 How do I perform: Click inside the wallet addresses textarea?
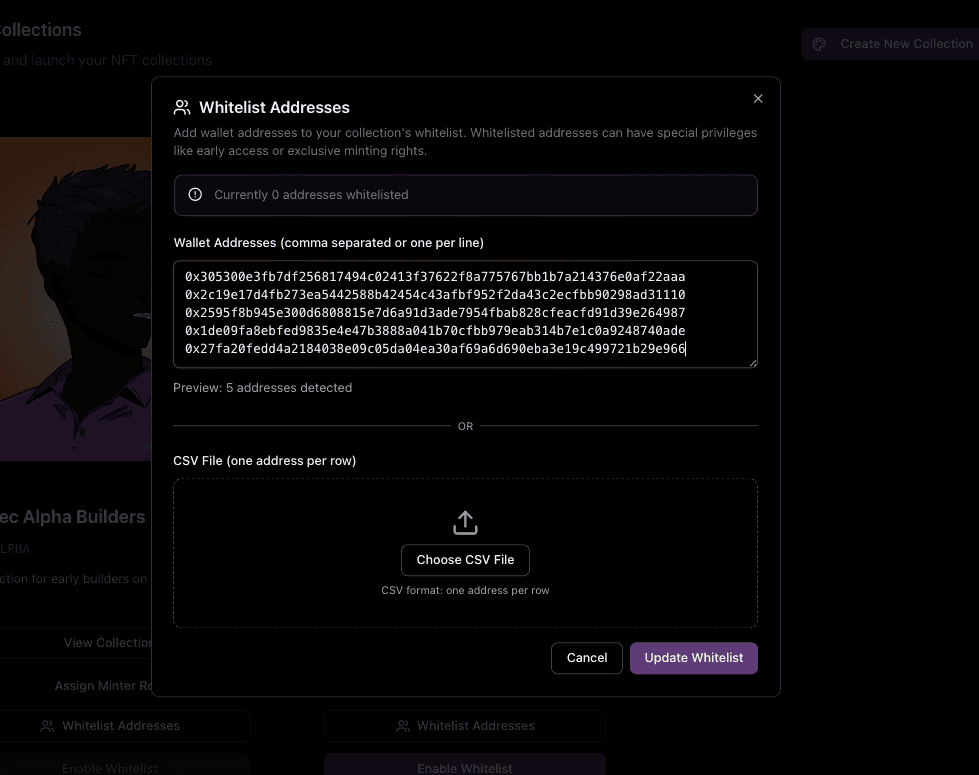[465, 312]
